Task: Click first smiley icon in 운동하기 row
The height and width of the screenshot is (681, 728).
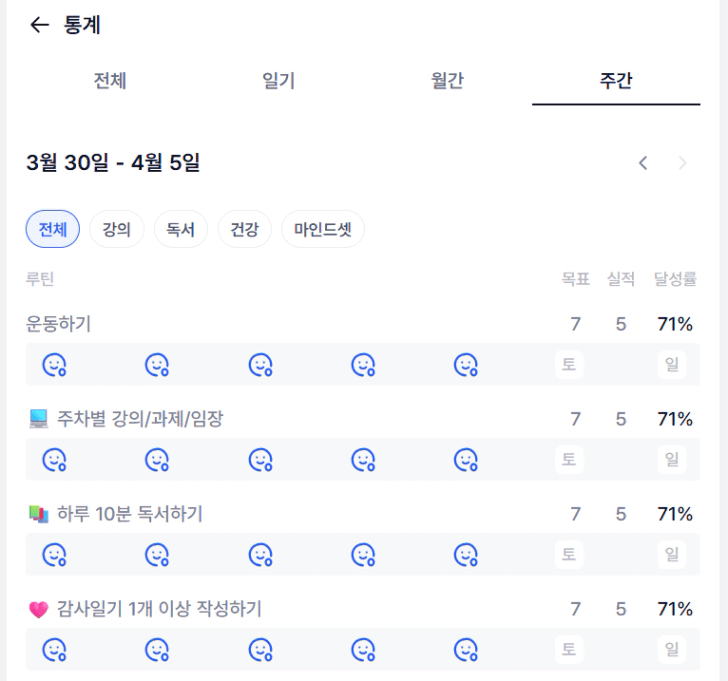Action: click(54, 365)
